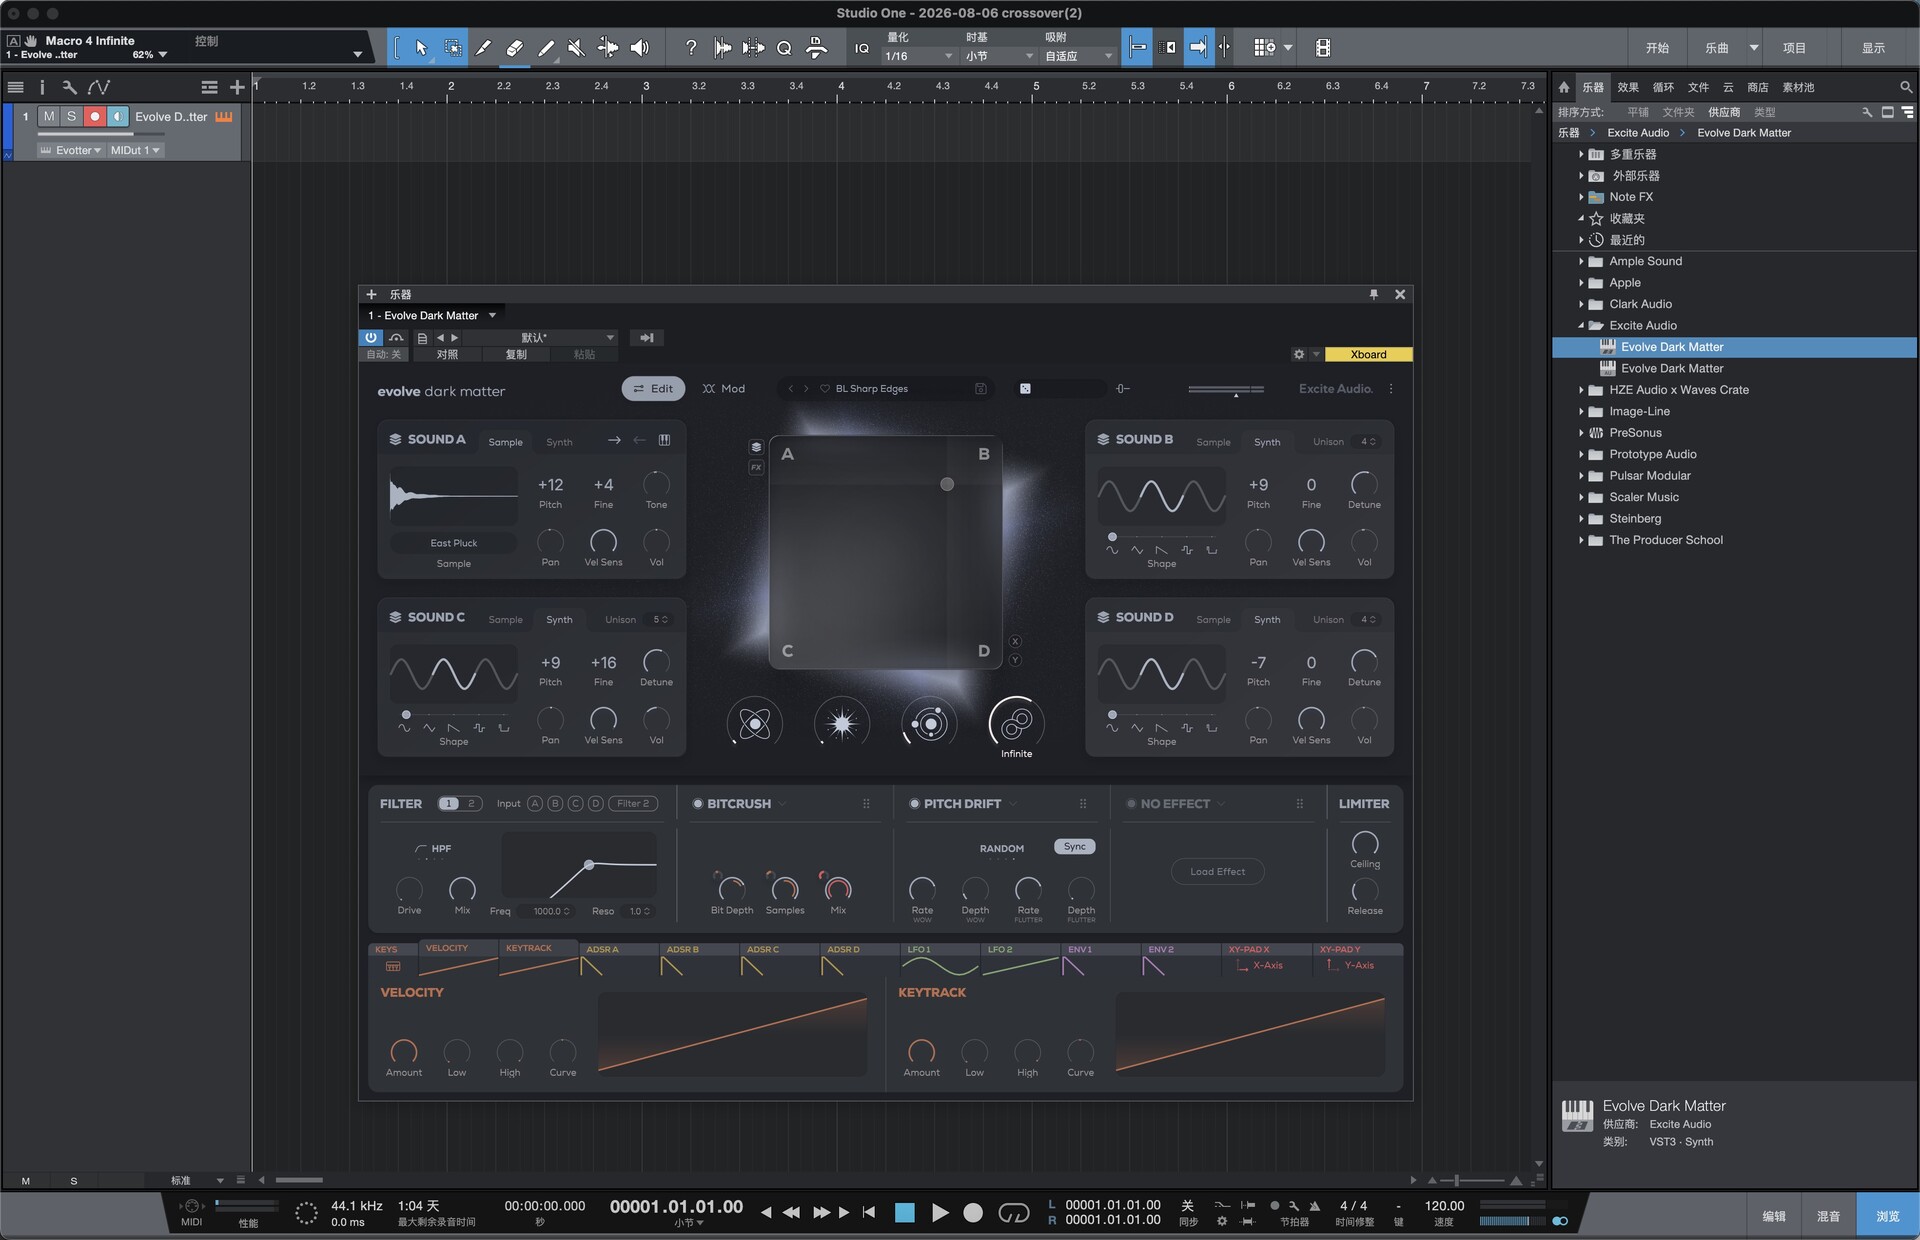Add a new track with plus icon
Image resolution: width=1920 pixels, height=1240 pixels.
click(237, 87)
